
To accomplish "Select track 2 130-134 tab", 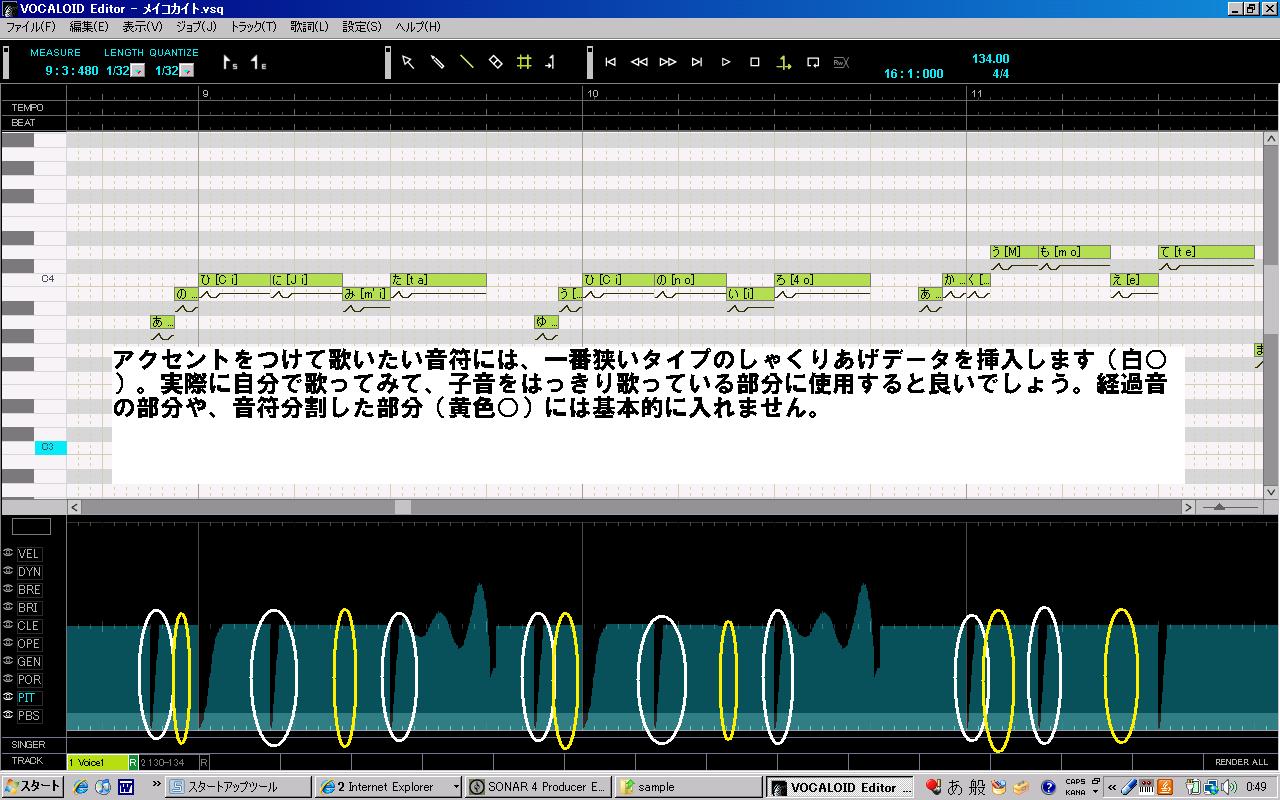I will tap(169, 762).
